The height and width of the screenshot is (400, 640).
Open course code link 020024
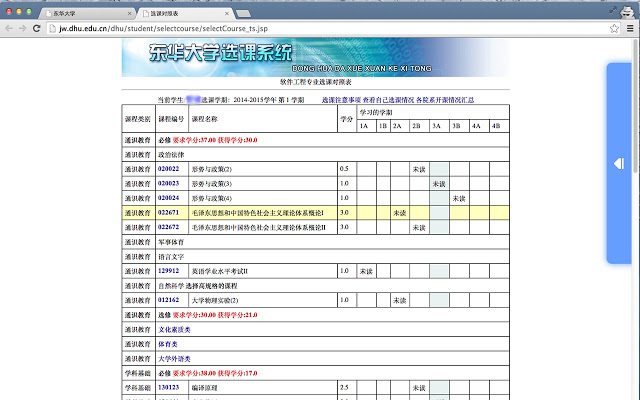tap(169, 198)
